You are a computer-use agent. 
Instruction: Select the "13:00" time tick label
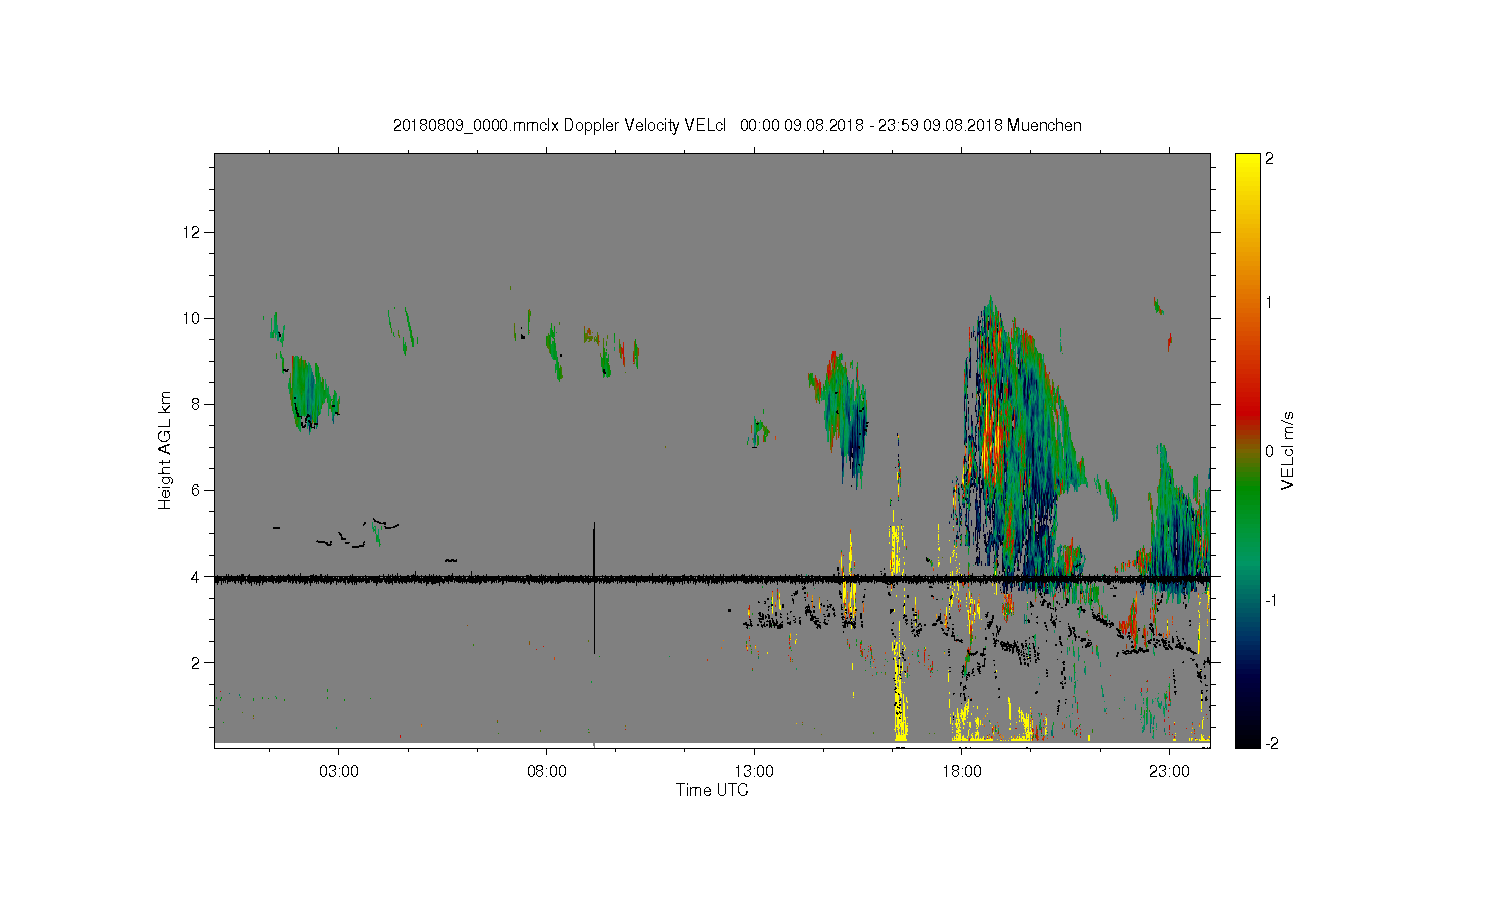tap(754, 772)
